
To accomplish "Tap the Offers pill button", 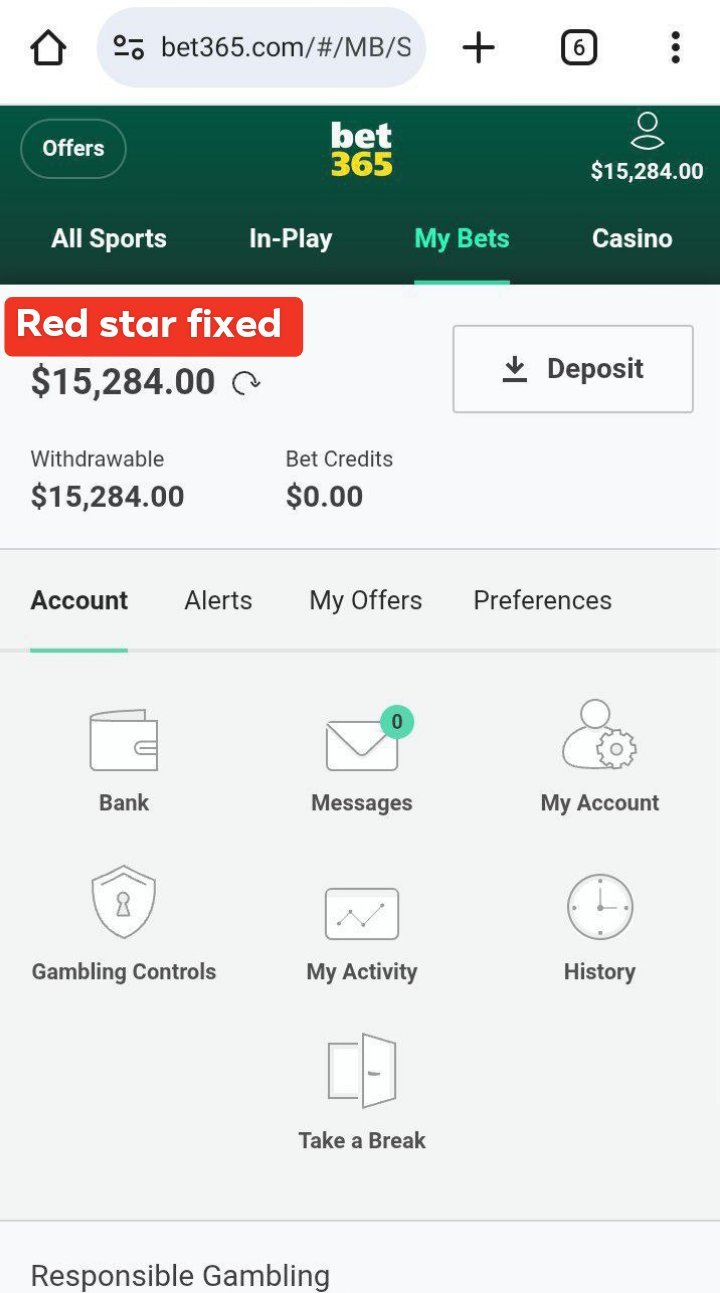I will click(73, 148).
